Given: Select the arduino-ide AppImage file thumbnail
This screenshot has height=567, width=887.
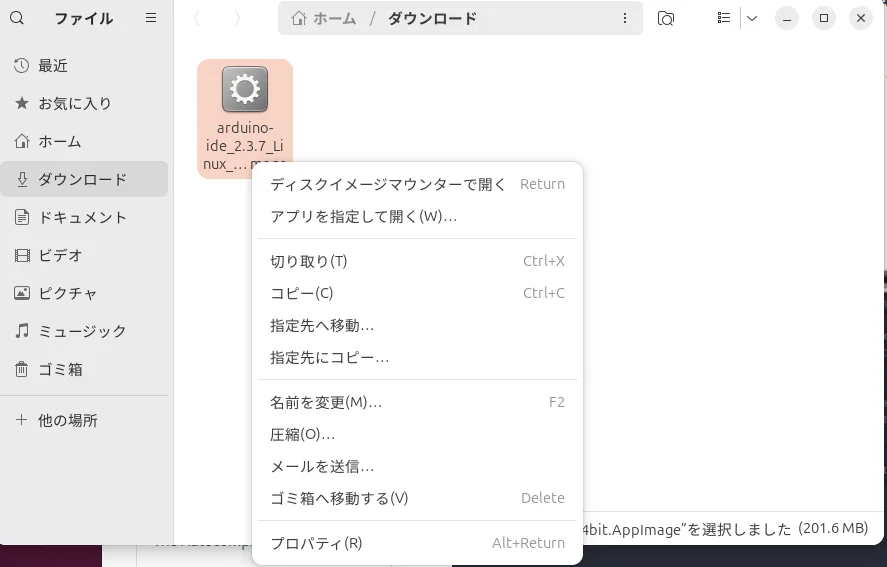Looking at the screenshot, I should click(x=245, y=90).
